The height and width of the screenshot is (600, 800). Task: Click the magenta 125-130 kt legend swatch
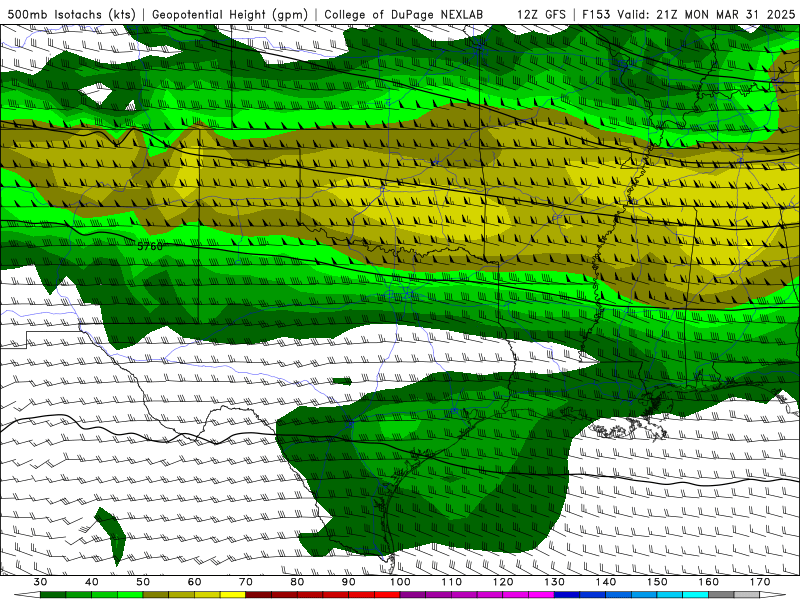click(x=541, y=595)
